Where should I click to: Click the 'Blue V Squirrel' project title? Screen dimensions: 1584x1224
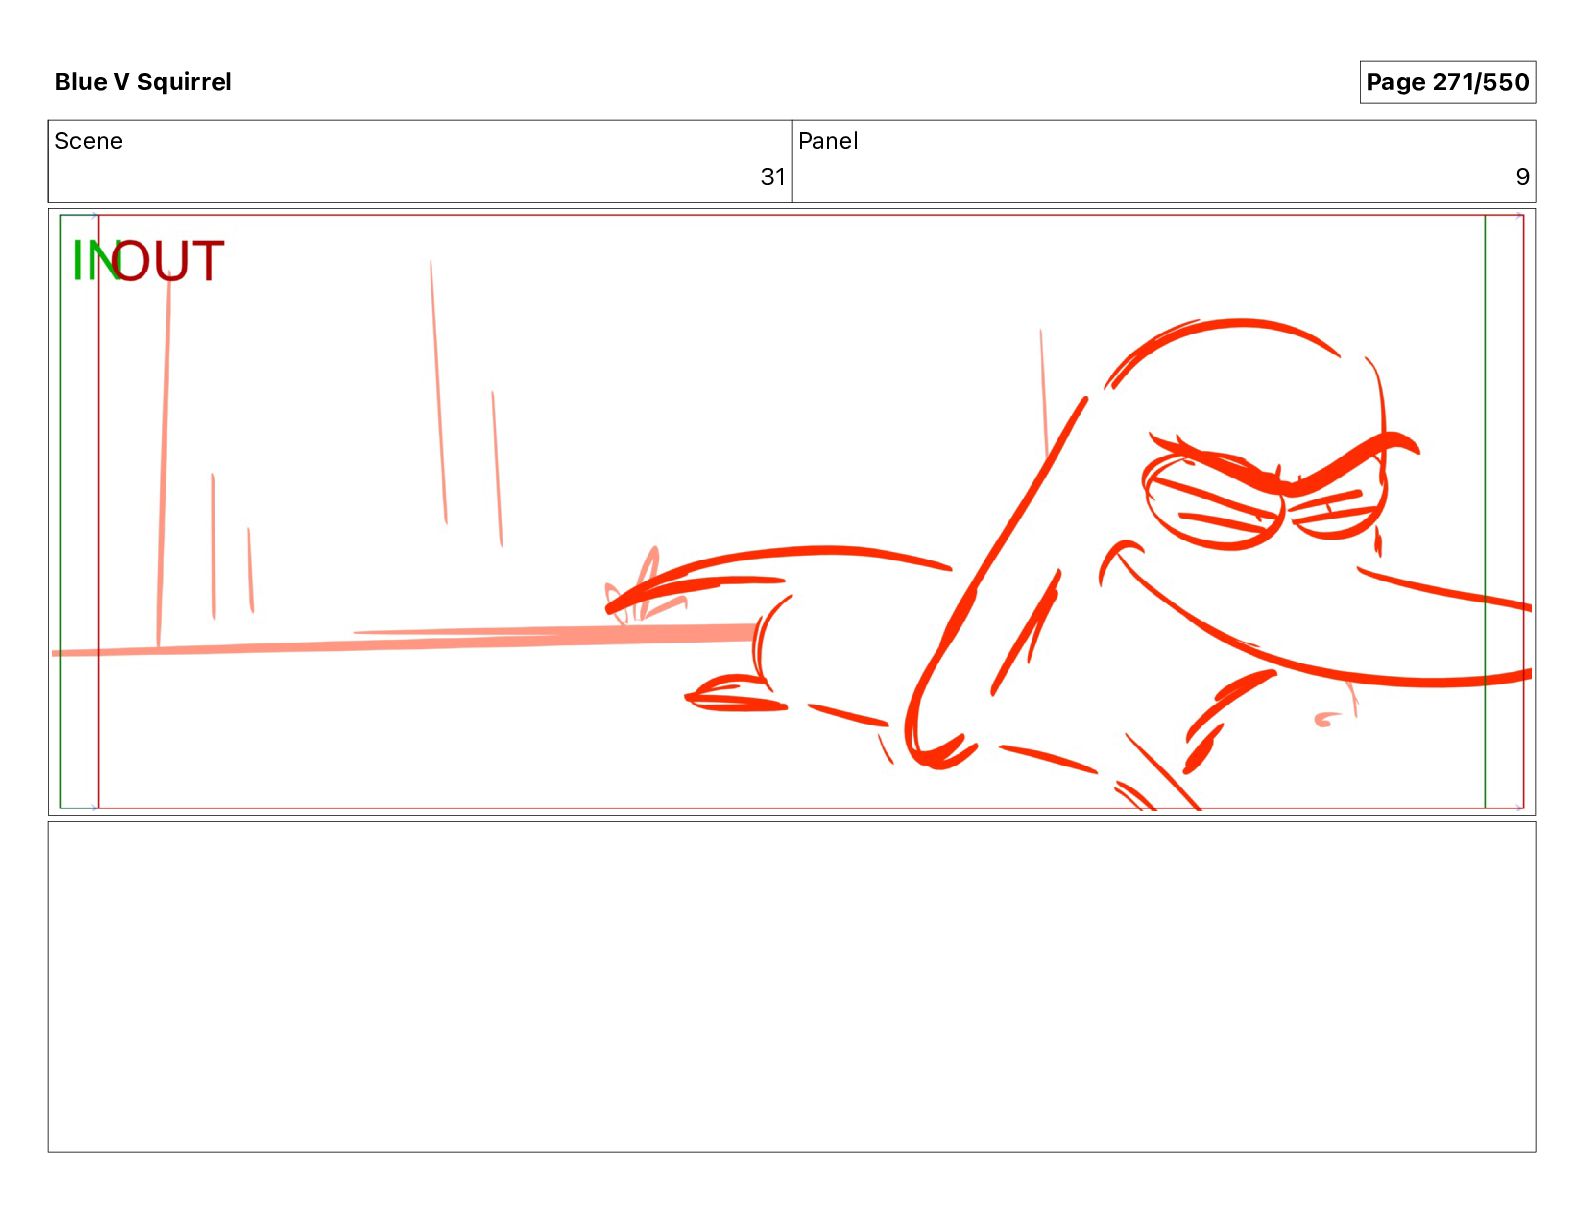[x=143, y=82]
